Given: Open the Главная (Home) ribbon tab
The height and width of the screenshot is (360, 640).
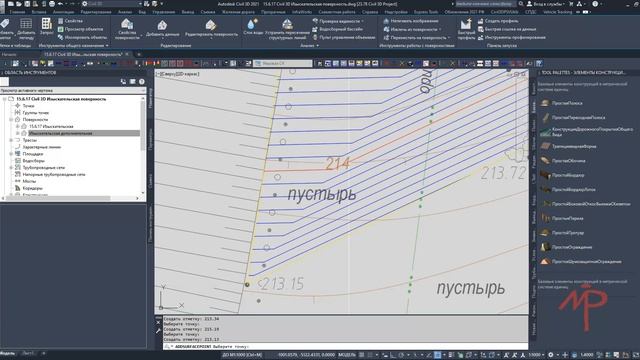Looking at the screenshot, I should [17, 12].
